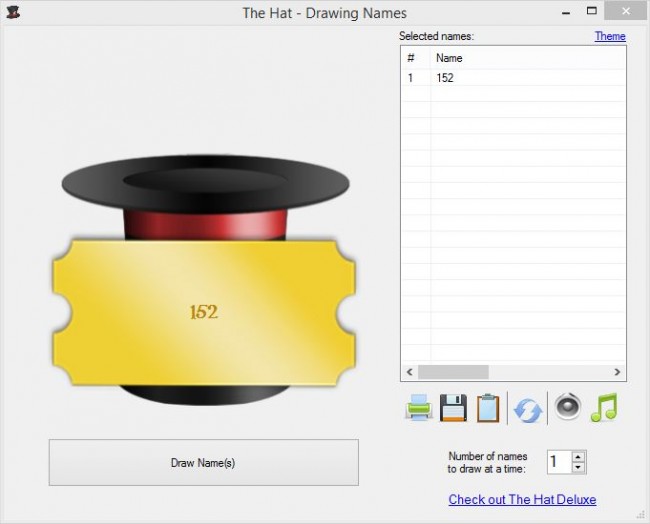This screenshot has width=650, height=524.
Task: Click the Draw Name(s) button
Action: coord(203,462)
